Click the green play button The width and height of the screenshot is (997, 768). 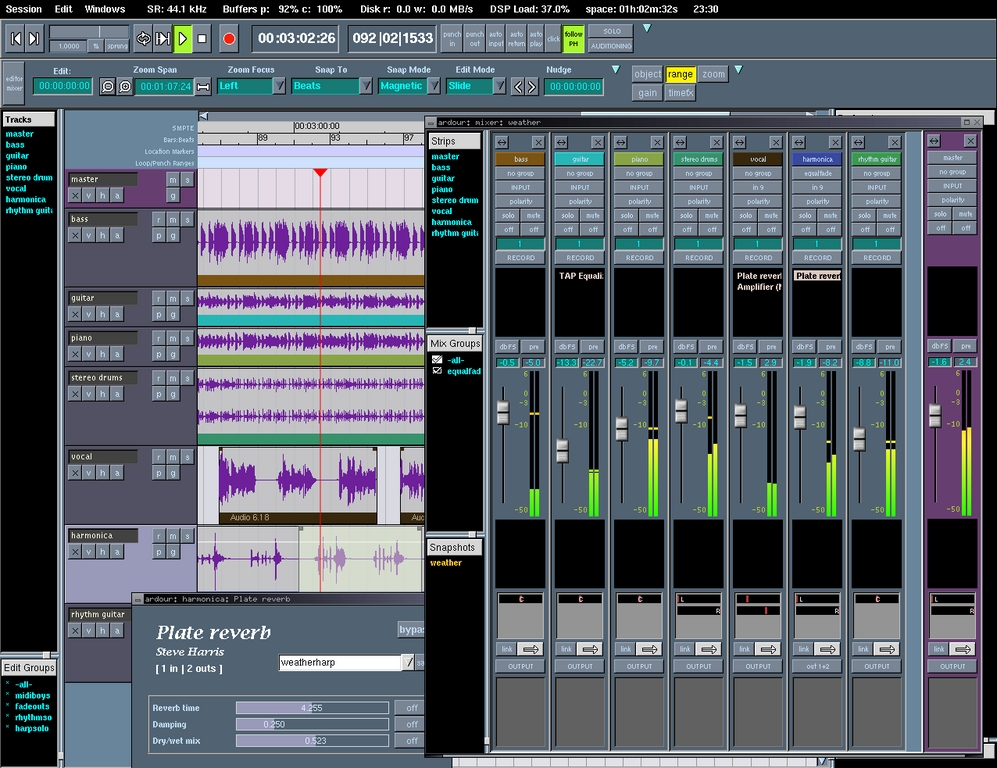coord(183,39)
